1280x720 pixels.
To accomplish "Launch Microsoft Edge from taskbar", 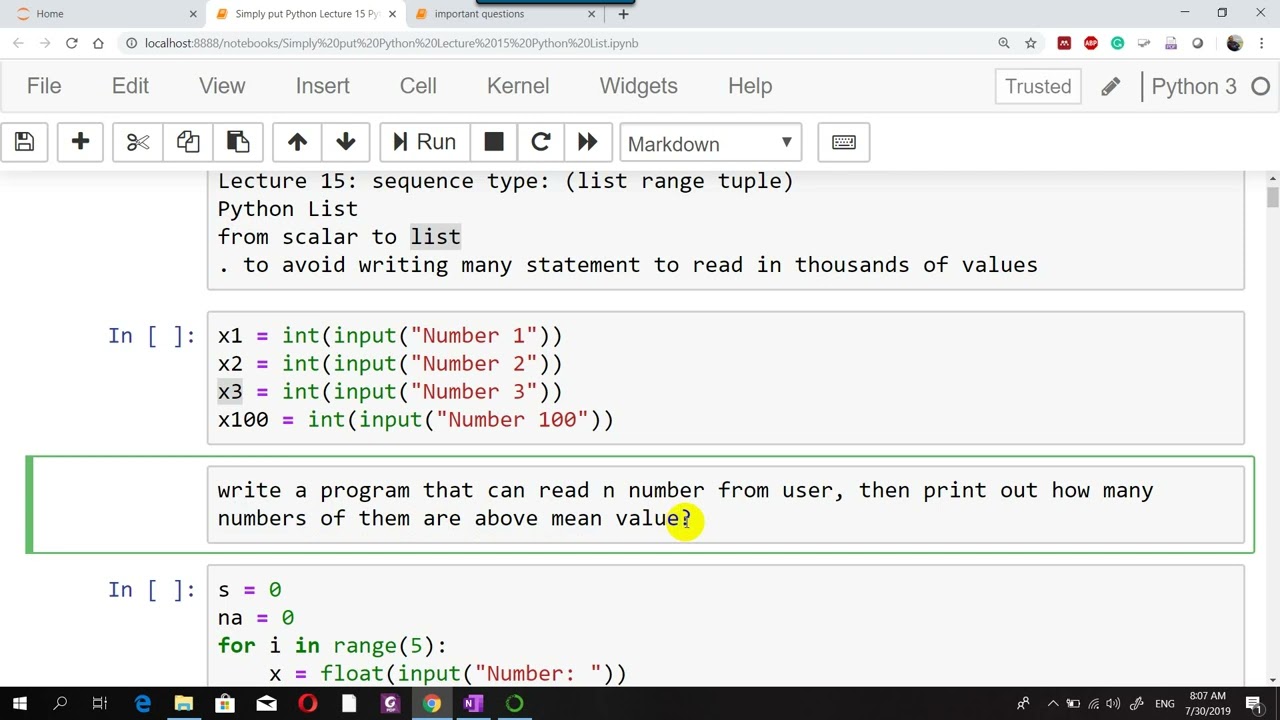I will tap(143, 704).
